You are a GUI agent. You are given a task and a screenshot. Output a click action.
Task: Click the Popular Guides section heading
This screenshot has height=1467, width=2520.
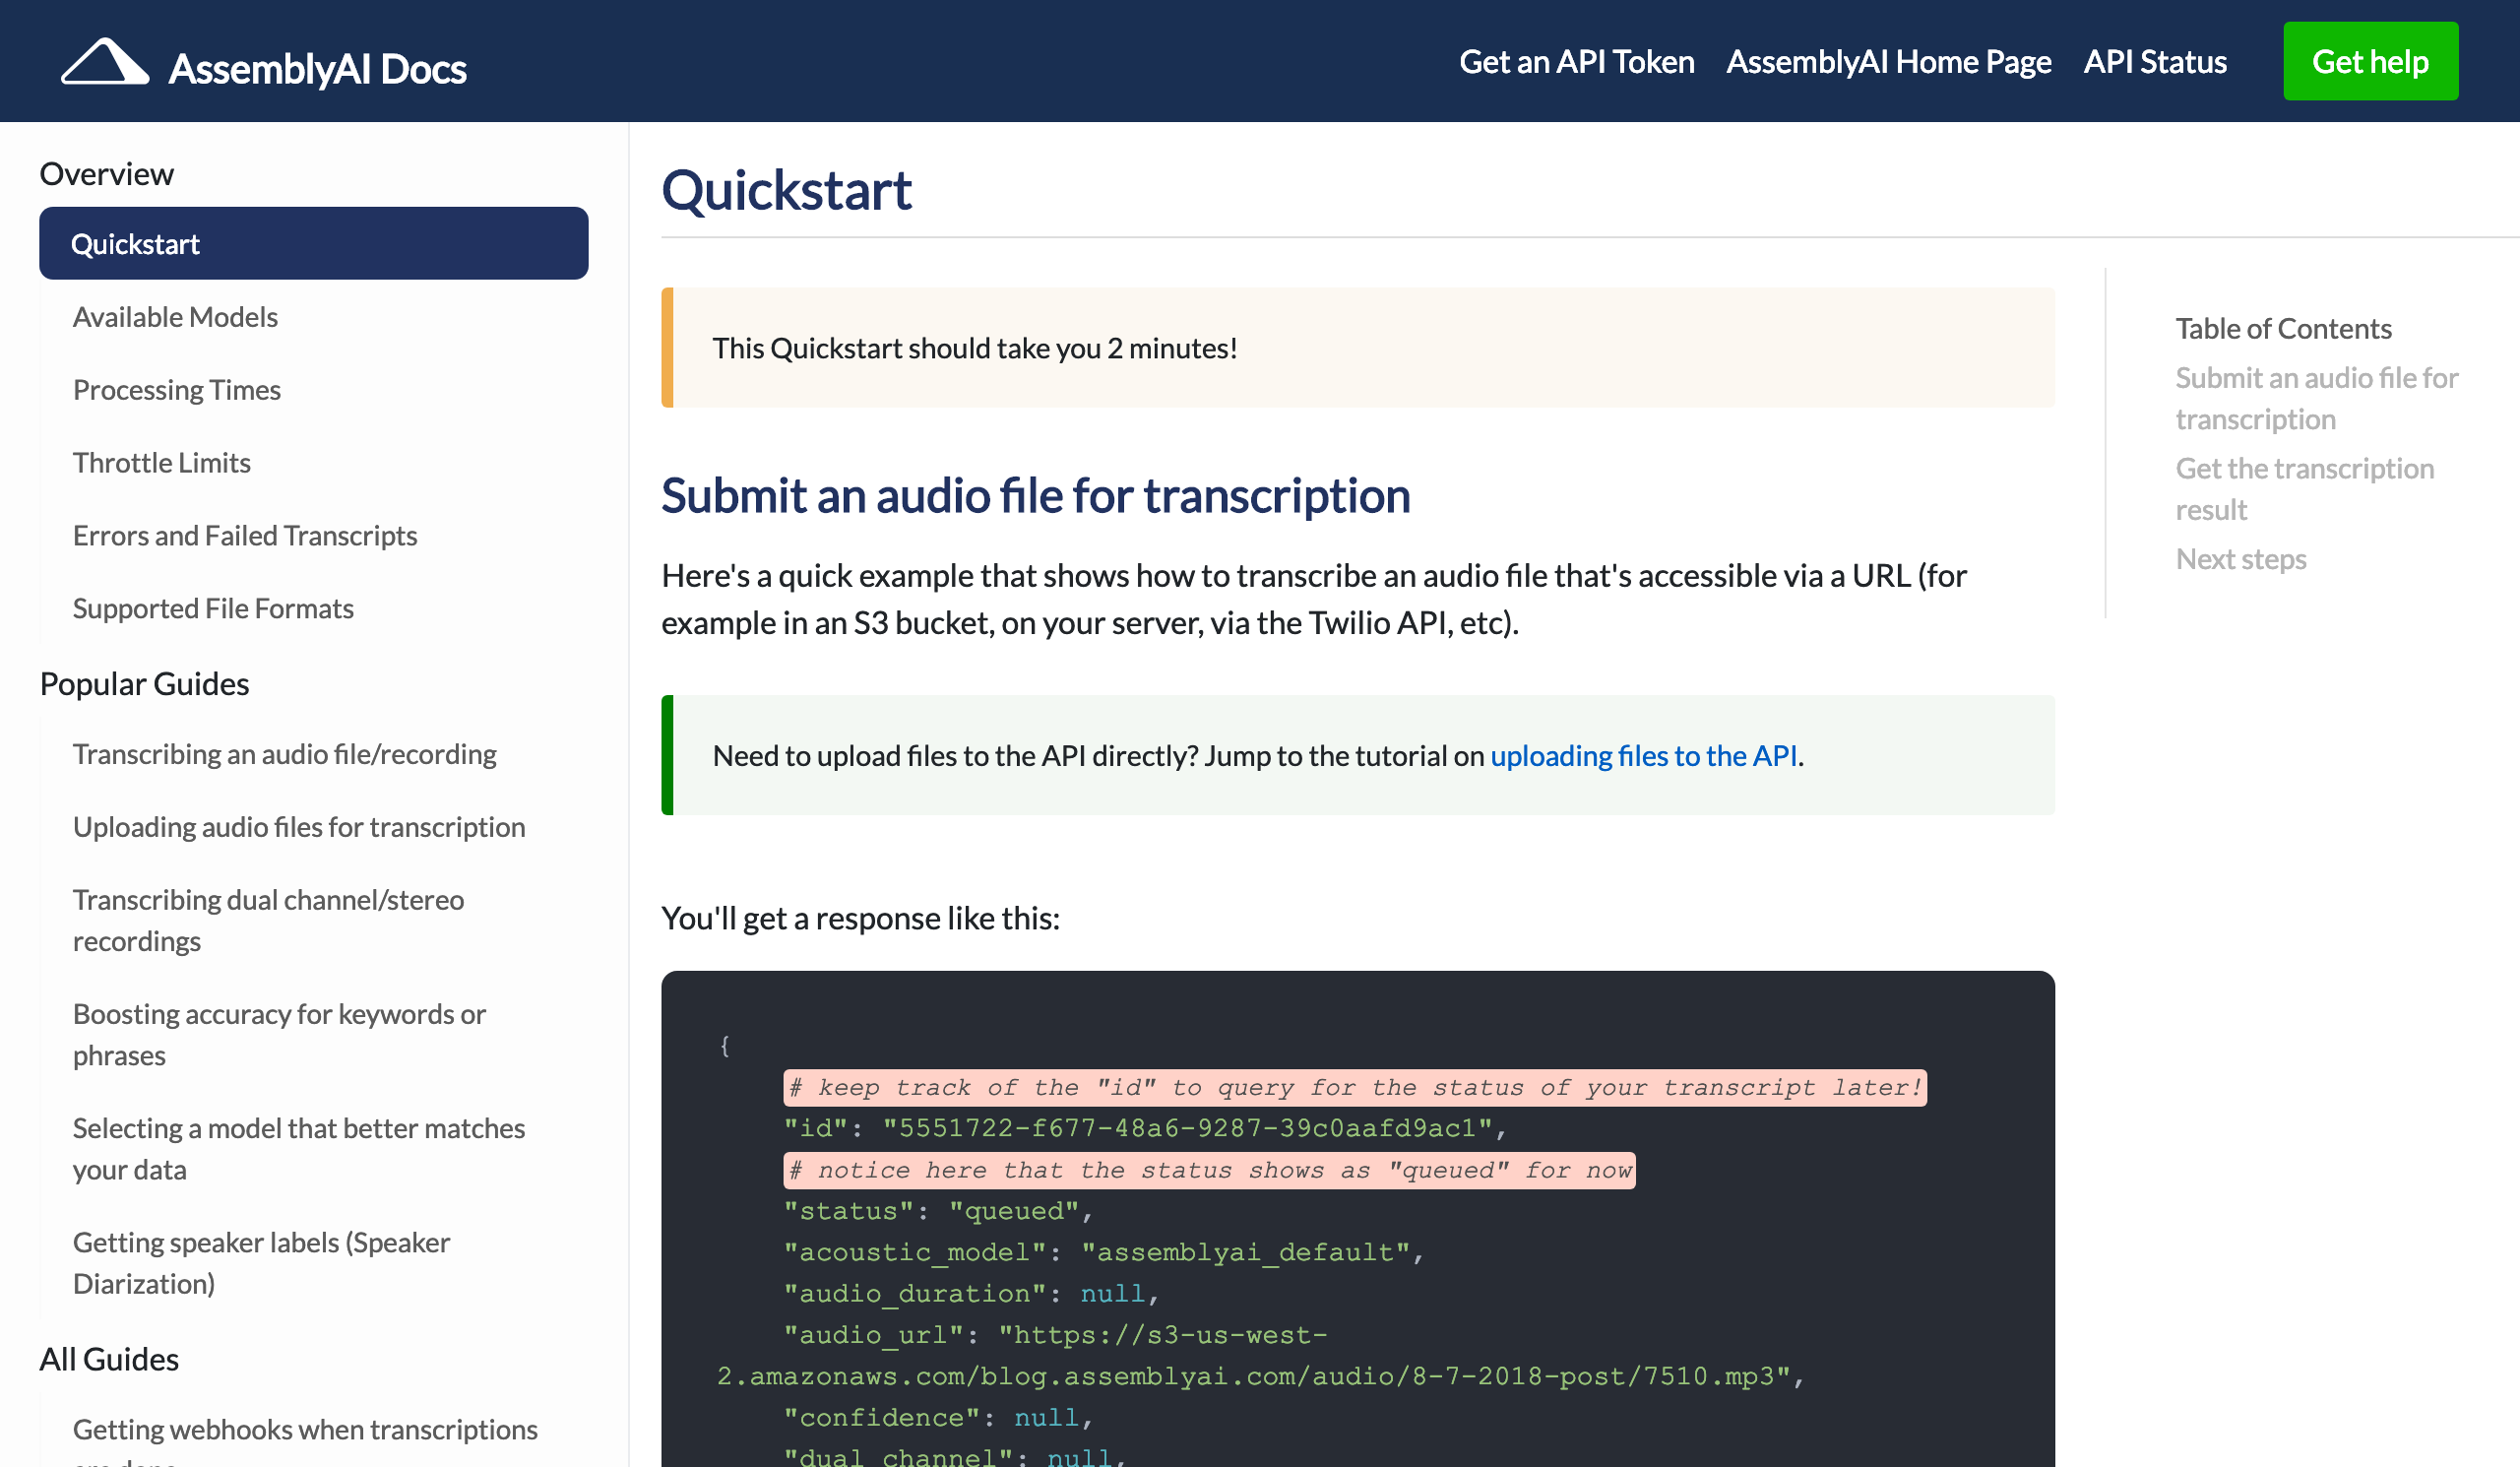(144, 684)
